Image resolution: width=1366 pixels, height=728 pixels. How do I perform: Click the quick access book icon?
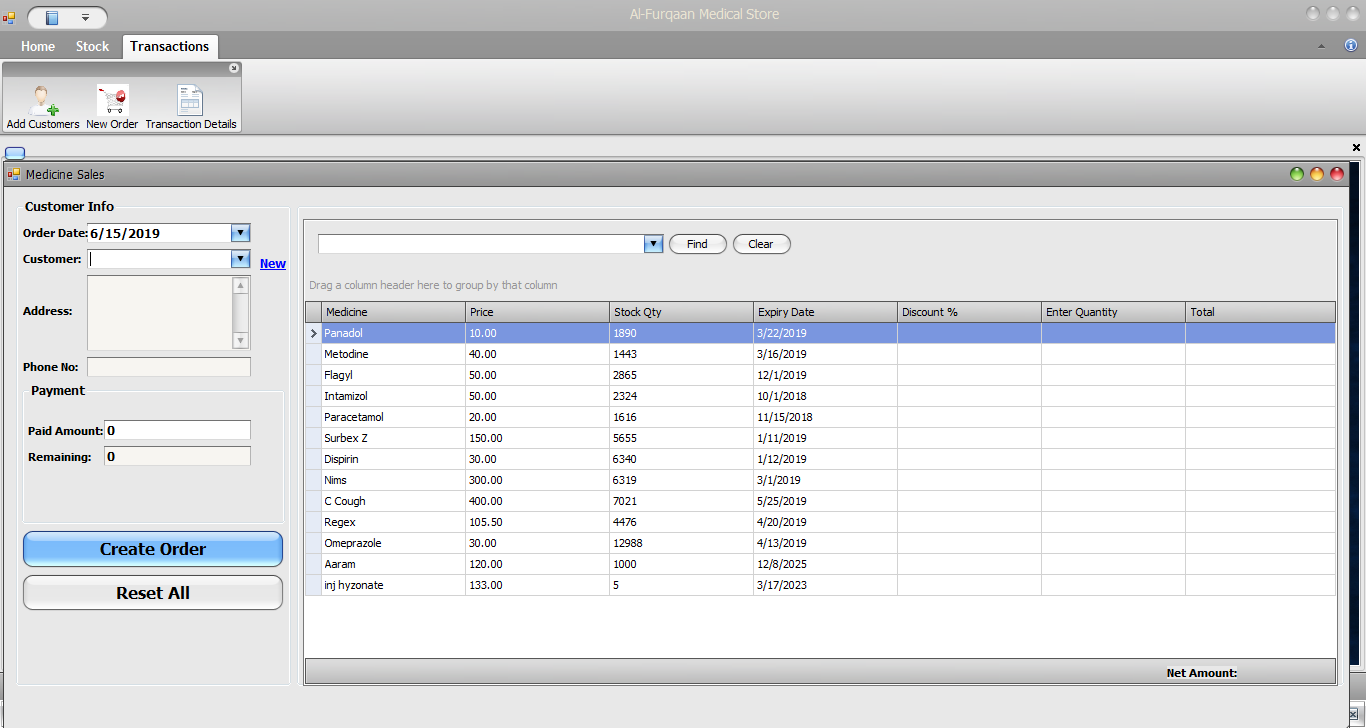(52, 17)
